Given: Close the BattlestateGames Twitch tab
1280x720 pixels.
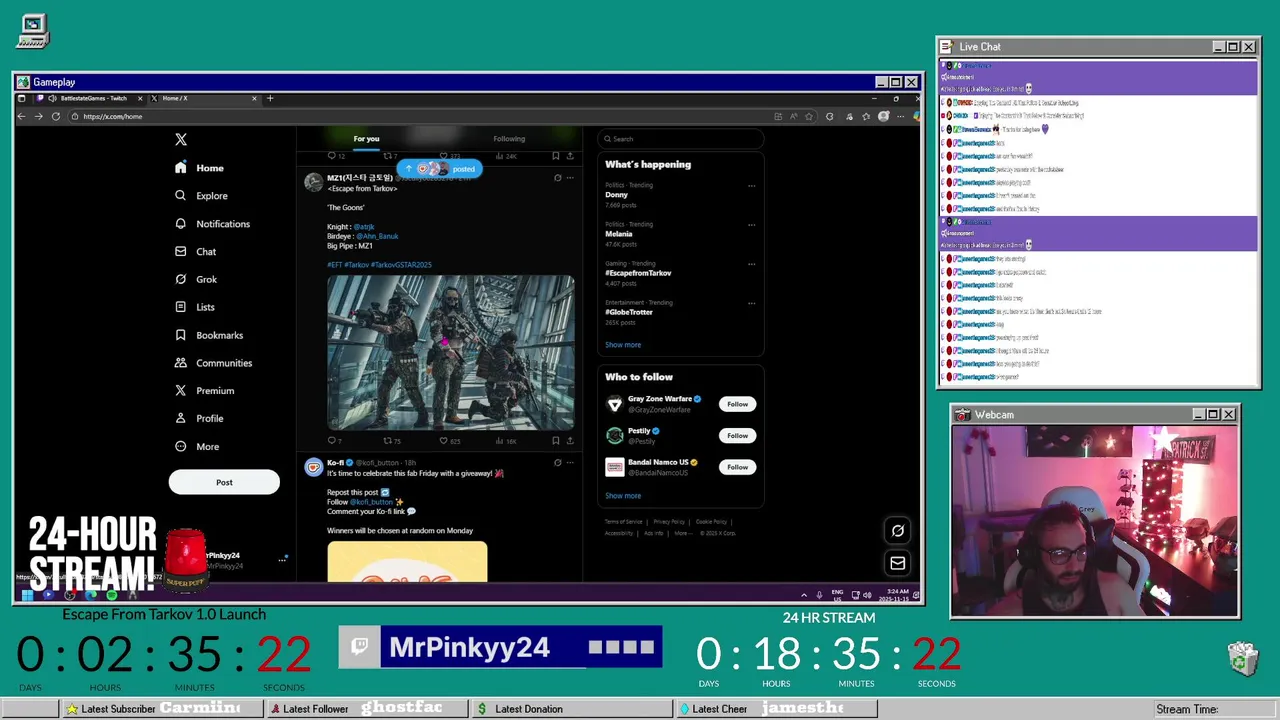Looking at the screenshot, I should pyautogui.click(x=140, y=98).
